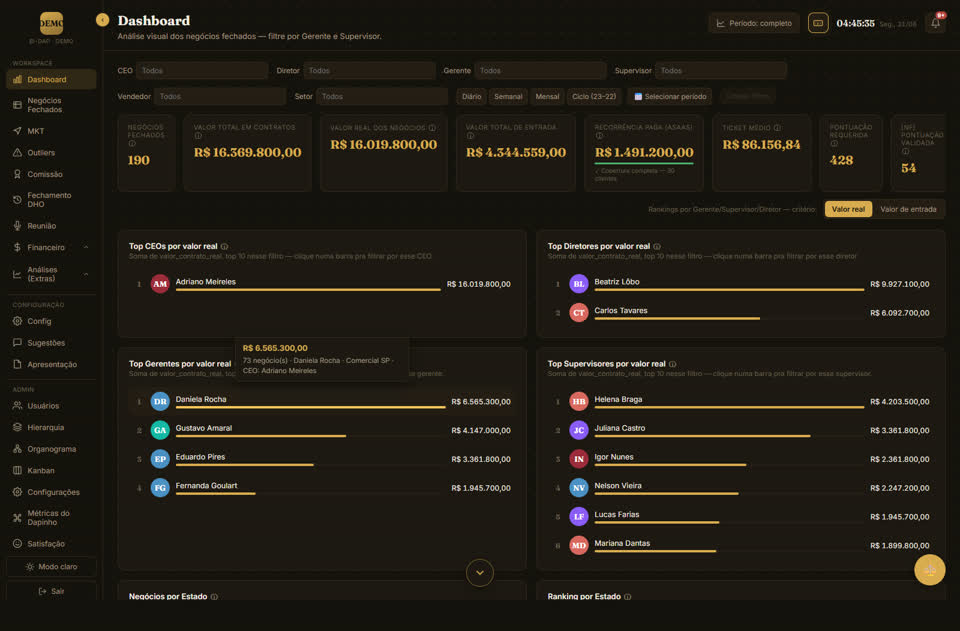The height and width of the screenshot is (631, 960).
Task: Click the Satisfação smiley icon
Action: coord(17,543)
